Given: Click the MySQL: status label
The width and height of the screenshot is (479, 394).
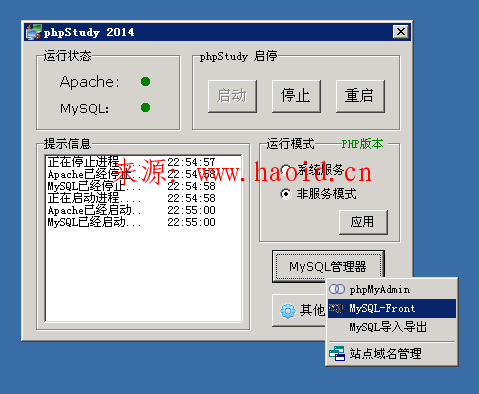Looking at the screenshot, I should click(x=84, y=108).
